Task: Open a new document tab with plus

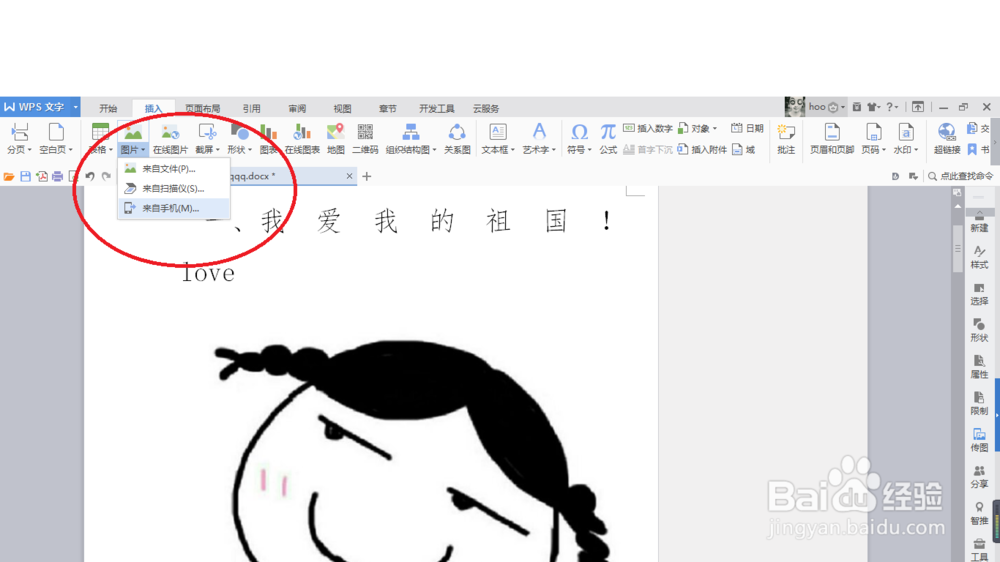Action: [x=367, y=177]
